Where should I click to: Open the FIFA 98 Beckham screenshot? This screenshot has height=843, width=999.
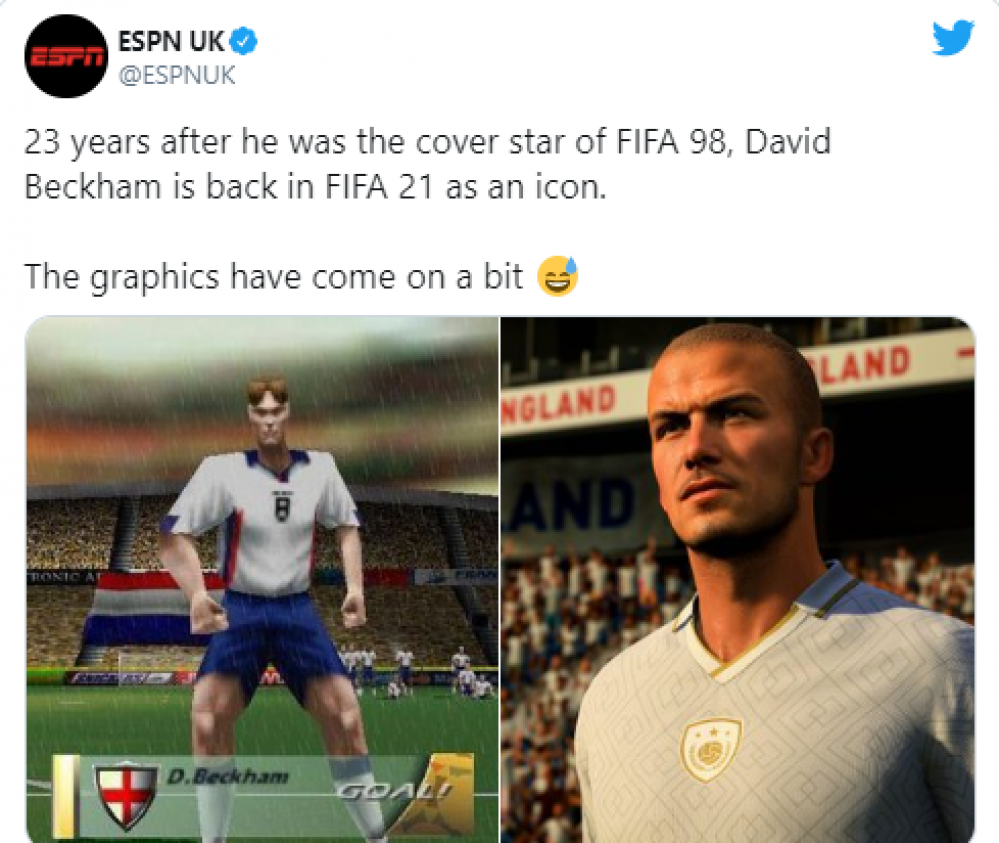pyautogui.click(x=262, y=579)
